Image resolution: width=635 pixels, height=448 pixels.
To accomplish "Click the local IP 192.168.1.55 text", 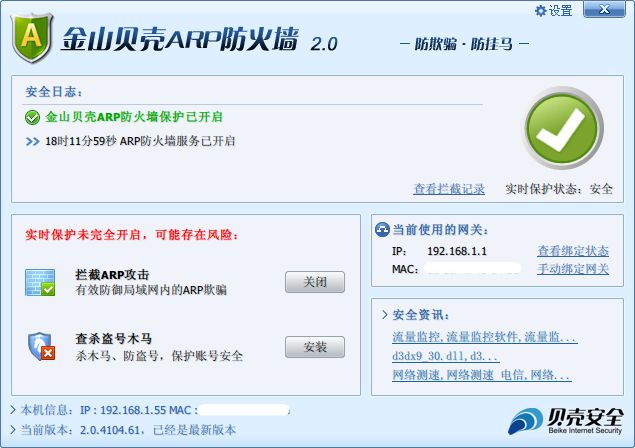I will pyautogui.click(x=133, y=410).
